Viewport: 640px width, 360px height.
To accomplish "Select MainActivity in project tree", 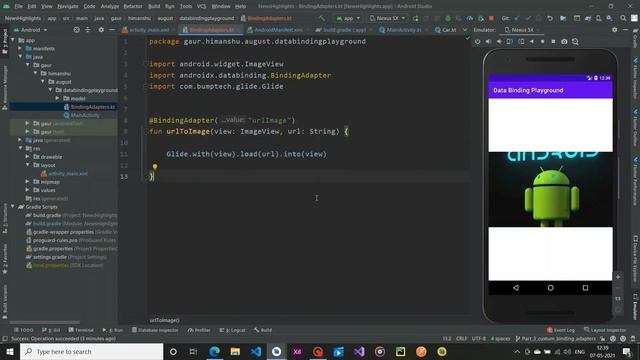I will point(82,115).
